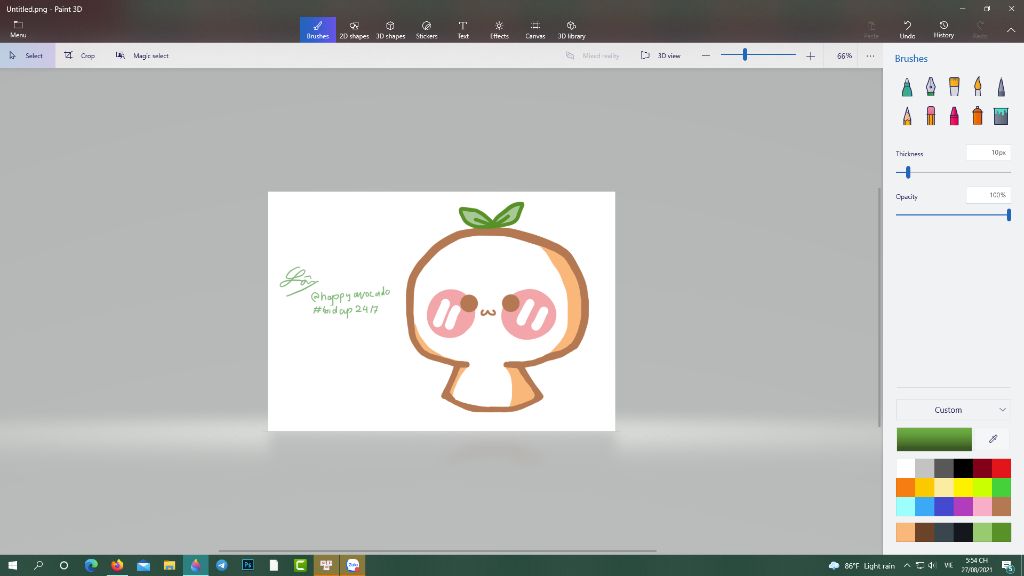Select the Calligraphy pen brush
The height and width of the screenshot is (576, 1024).
931,87
